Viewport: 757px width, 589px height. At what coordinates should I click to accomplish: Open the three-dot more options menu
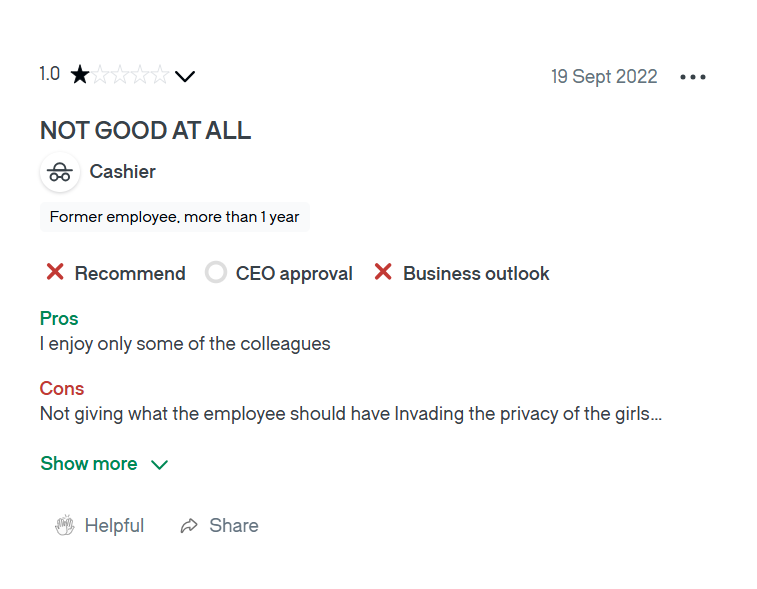pyautogui.click(x=693, y=77)
